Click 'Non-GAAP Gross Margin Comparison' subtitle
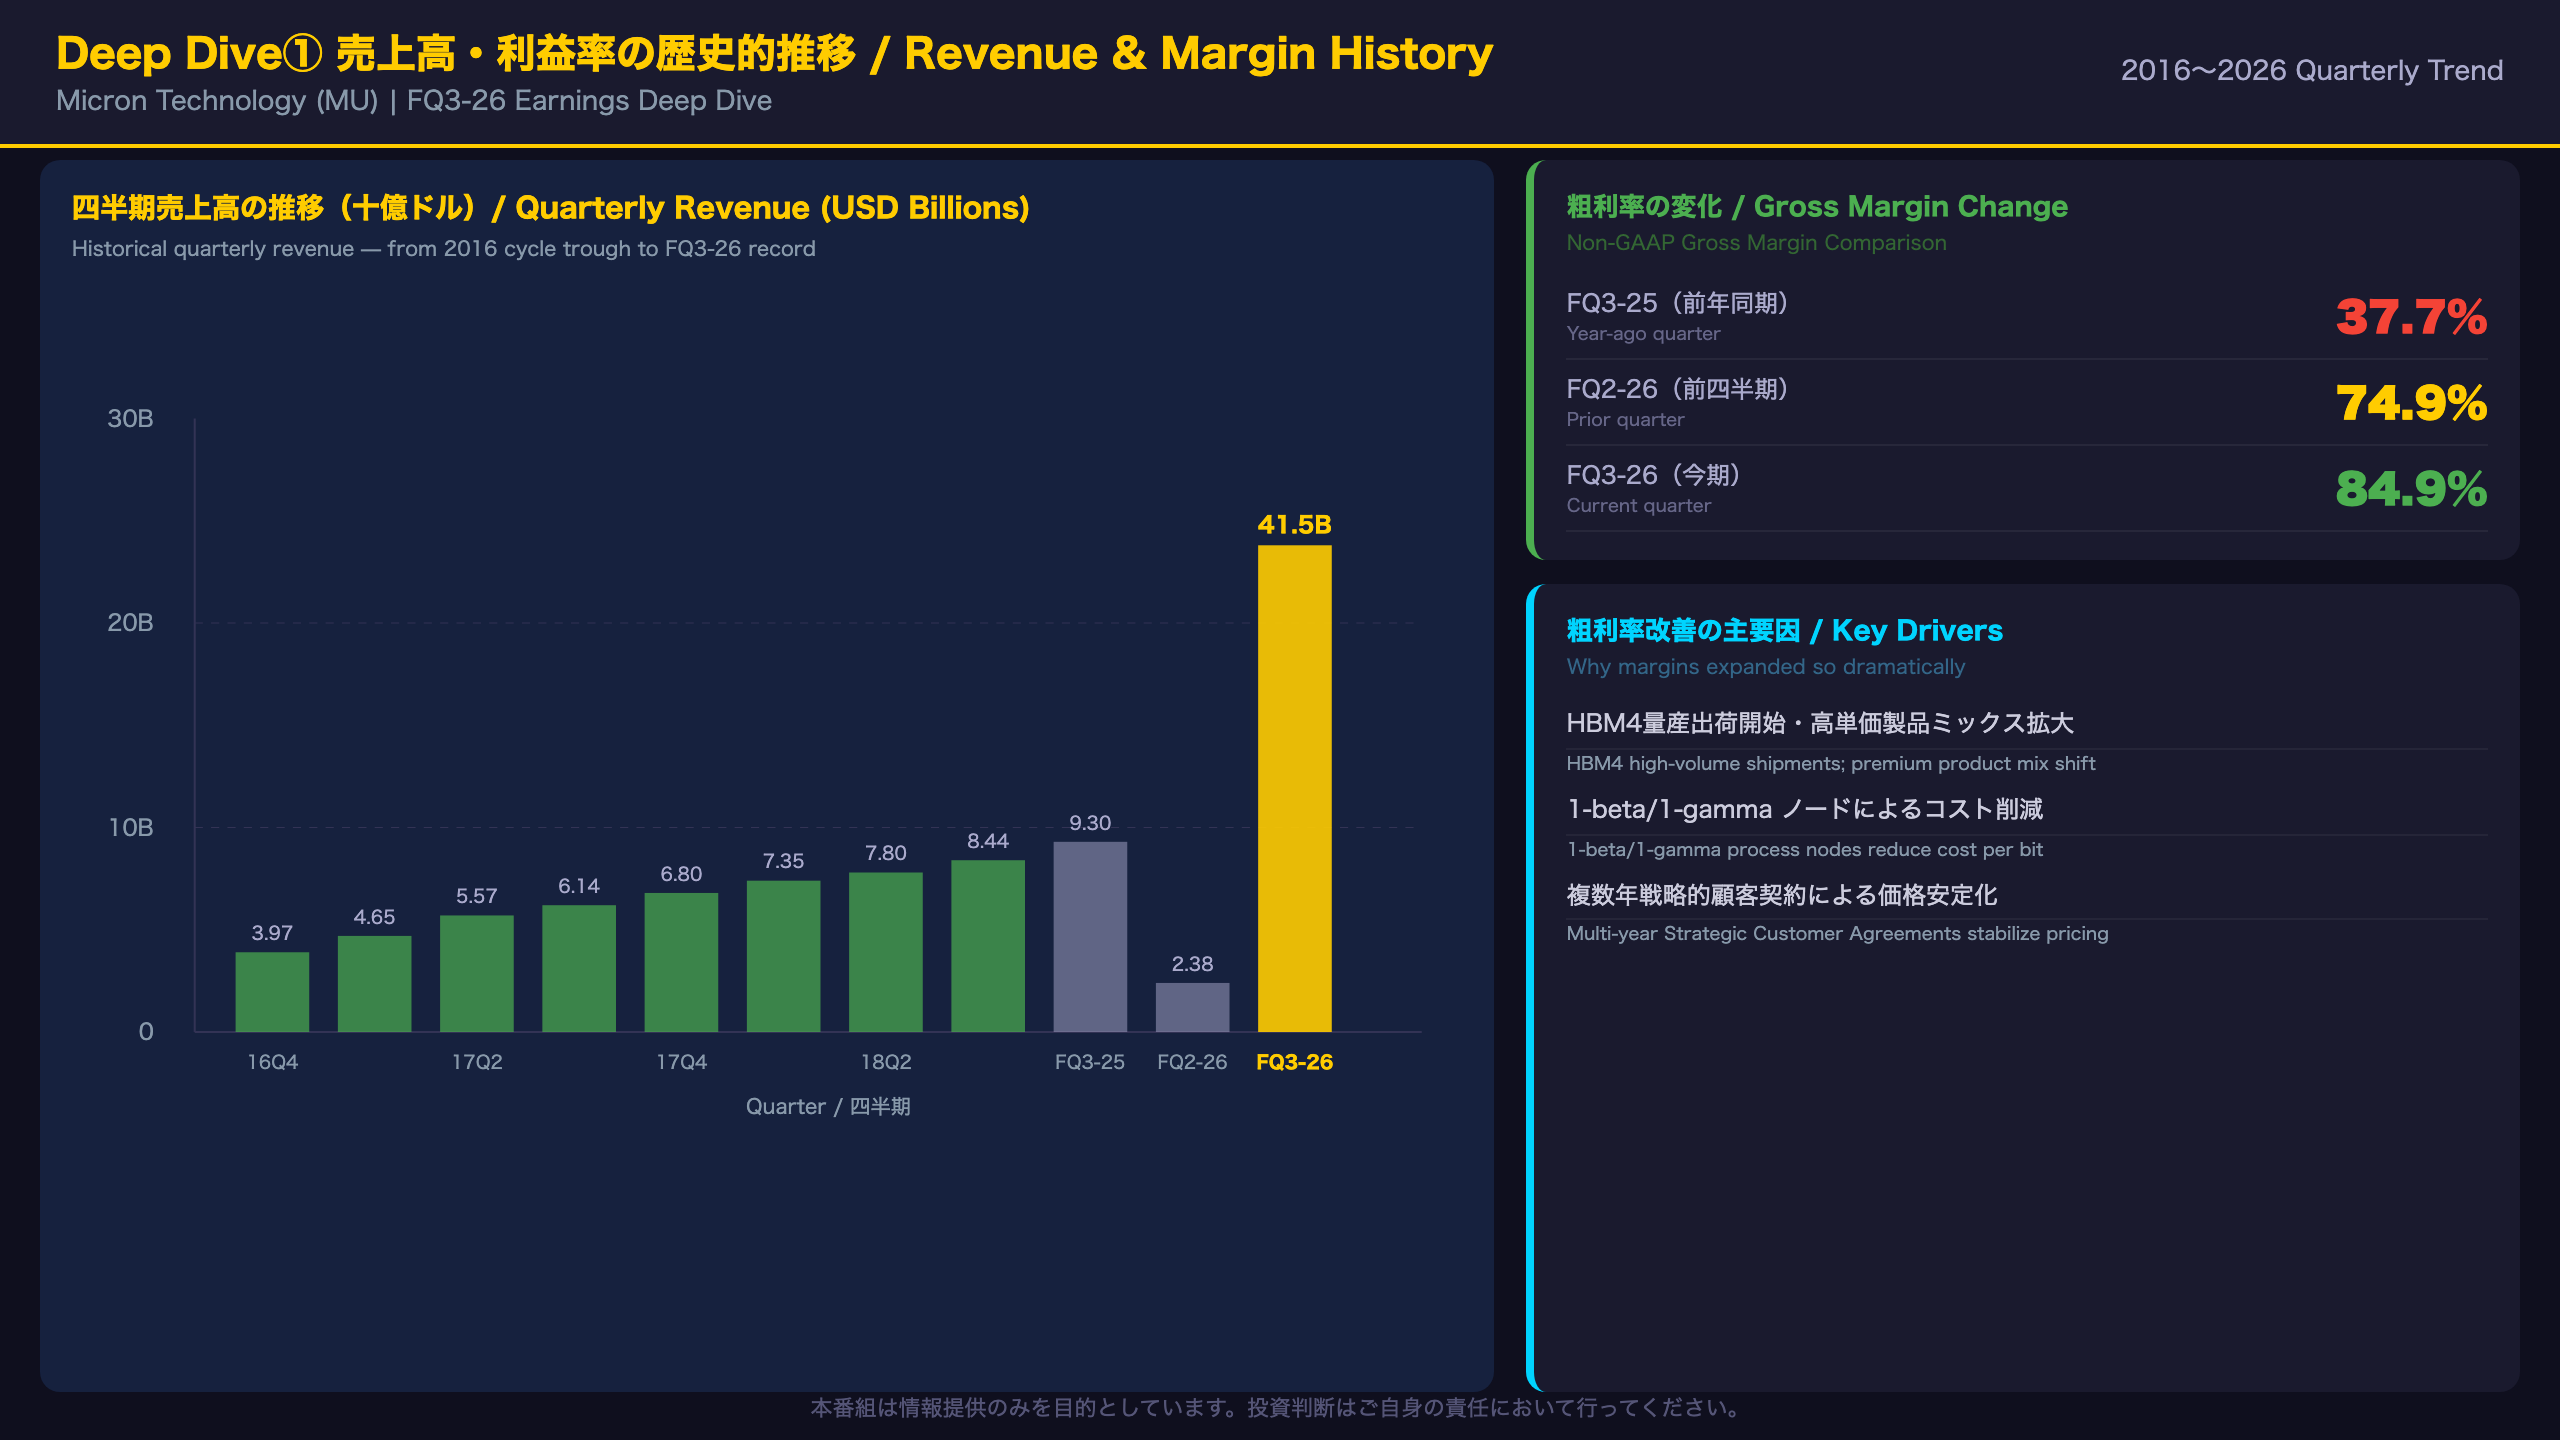Screen dimensions: 2560x1440 [x=1756, y=243]
